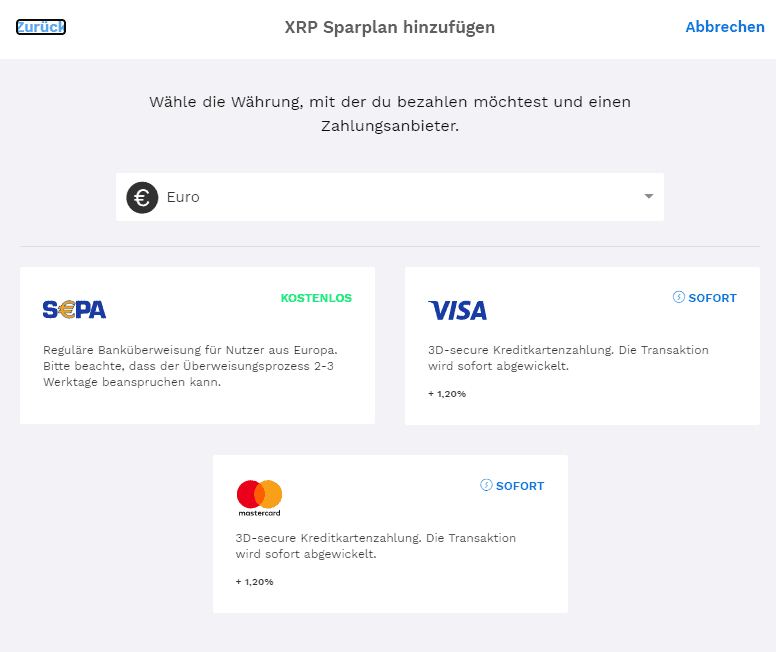Viewport: 776px width, 652px height.
Task: Click the + 1,20% fee on the VISA card
Action: click(x=447, y=394)
